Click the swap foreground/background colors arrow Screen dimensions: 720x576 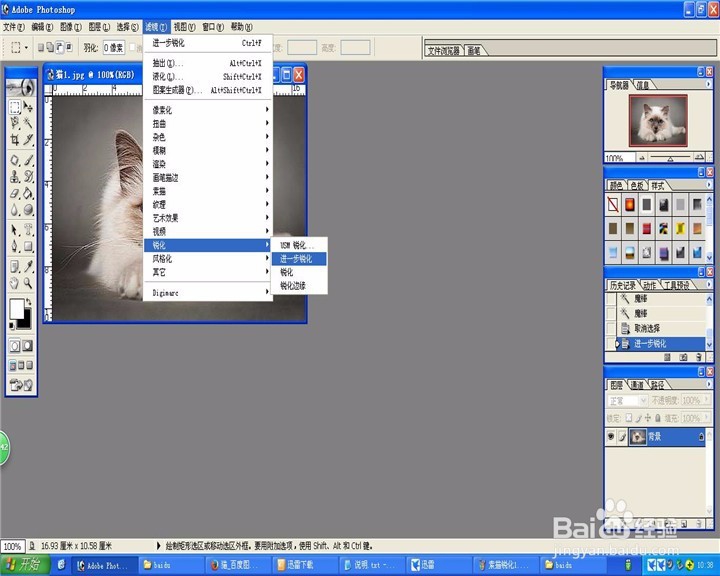28,302
